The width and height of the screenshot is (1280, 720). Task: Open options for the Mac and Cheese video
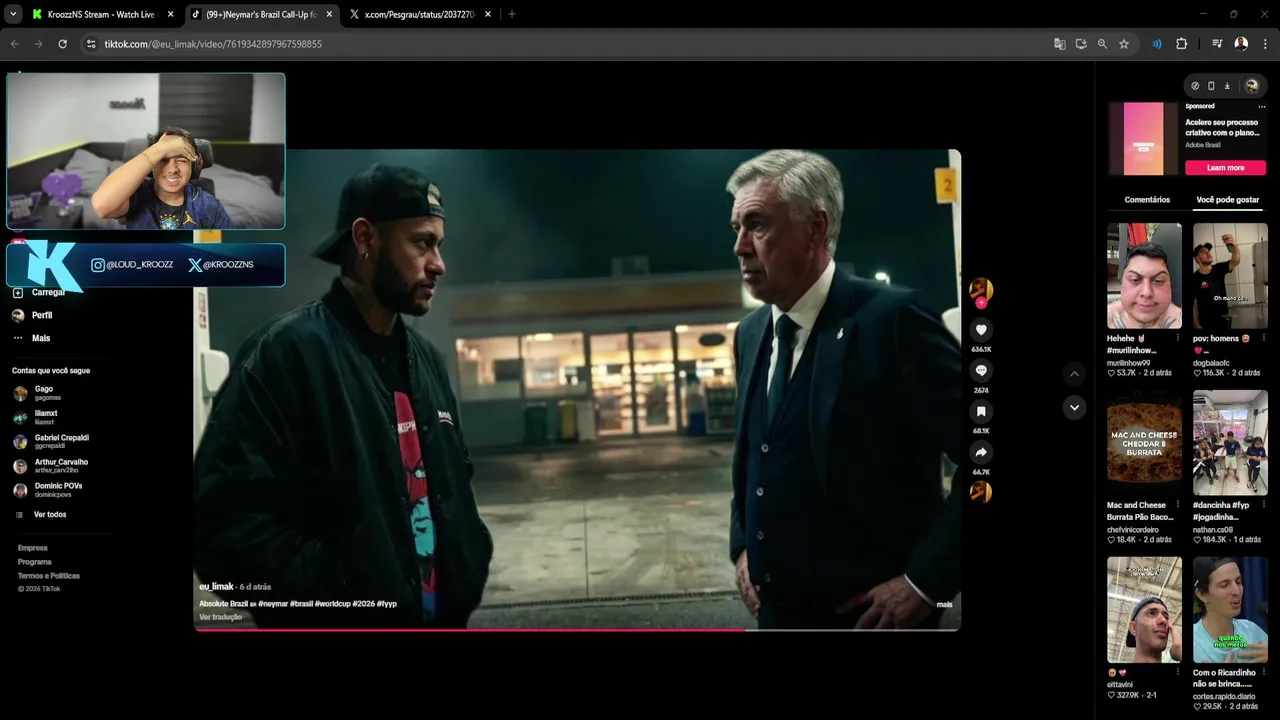(1177, 505)
